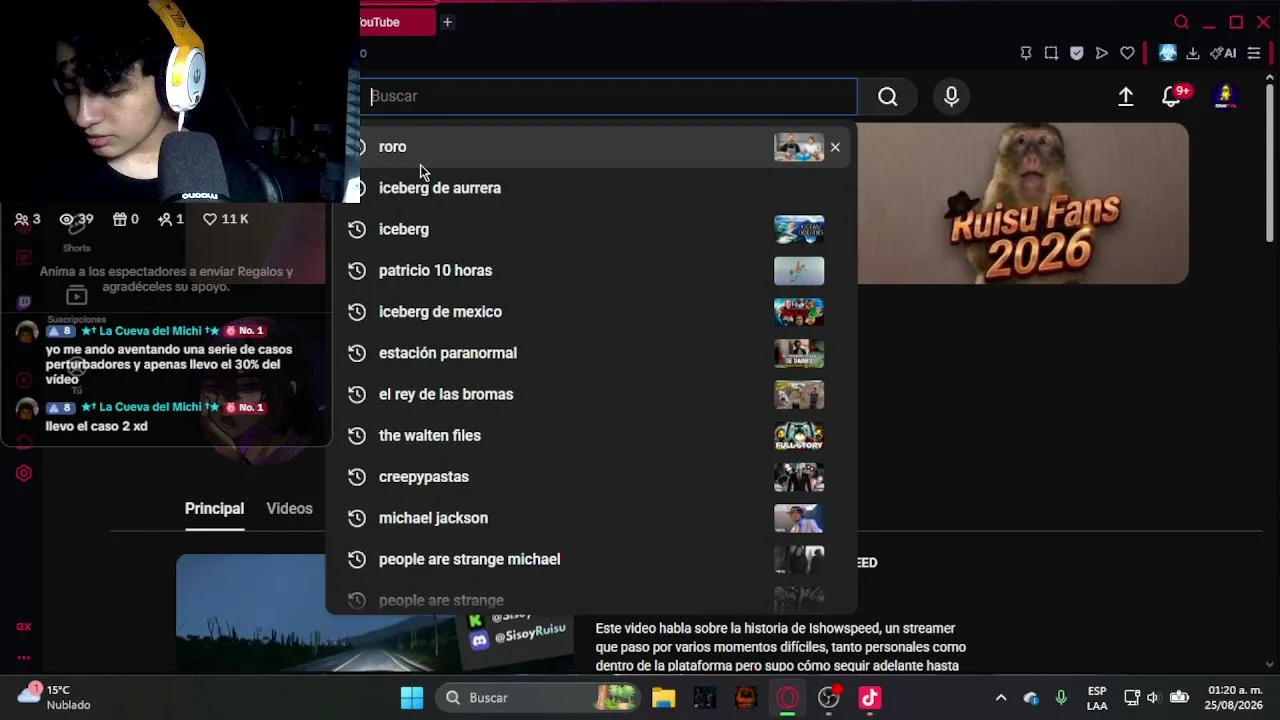Open Opera downloads icon
Viewport: 1280px width, 720px height.
point(1192,53)
